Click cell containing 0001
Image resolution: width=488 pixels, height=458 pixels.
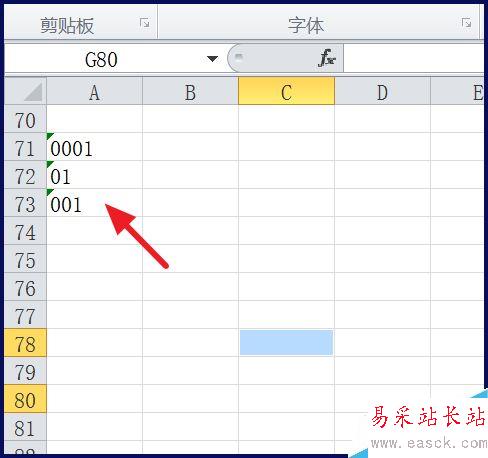(95, 147)
